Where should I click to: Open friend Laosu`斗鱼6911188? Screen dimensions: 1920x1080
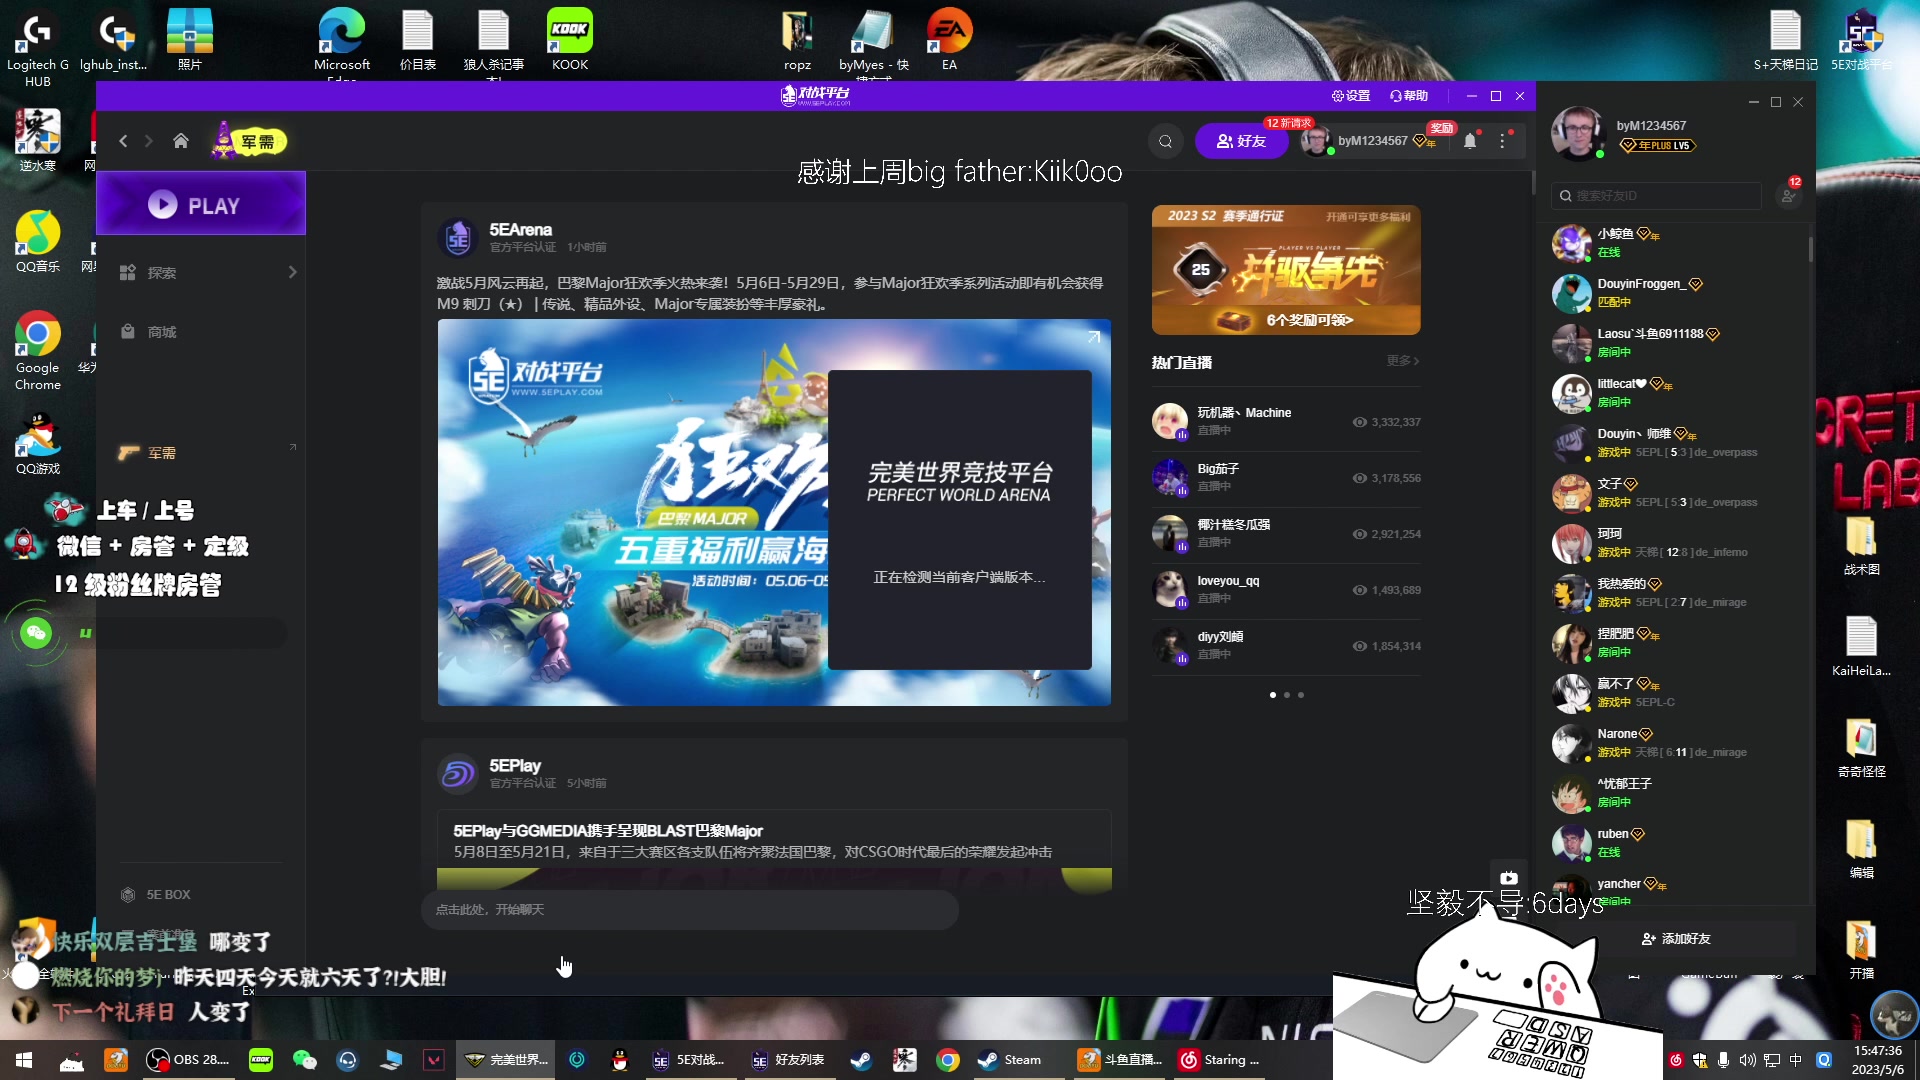pyautogui.click(x=1678, y=343)
